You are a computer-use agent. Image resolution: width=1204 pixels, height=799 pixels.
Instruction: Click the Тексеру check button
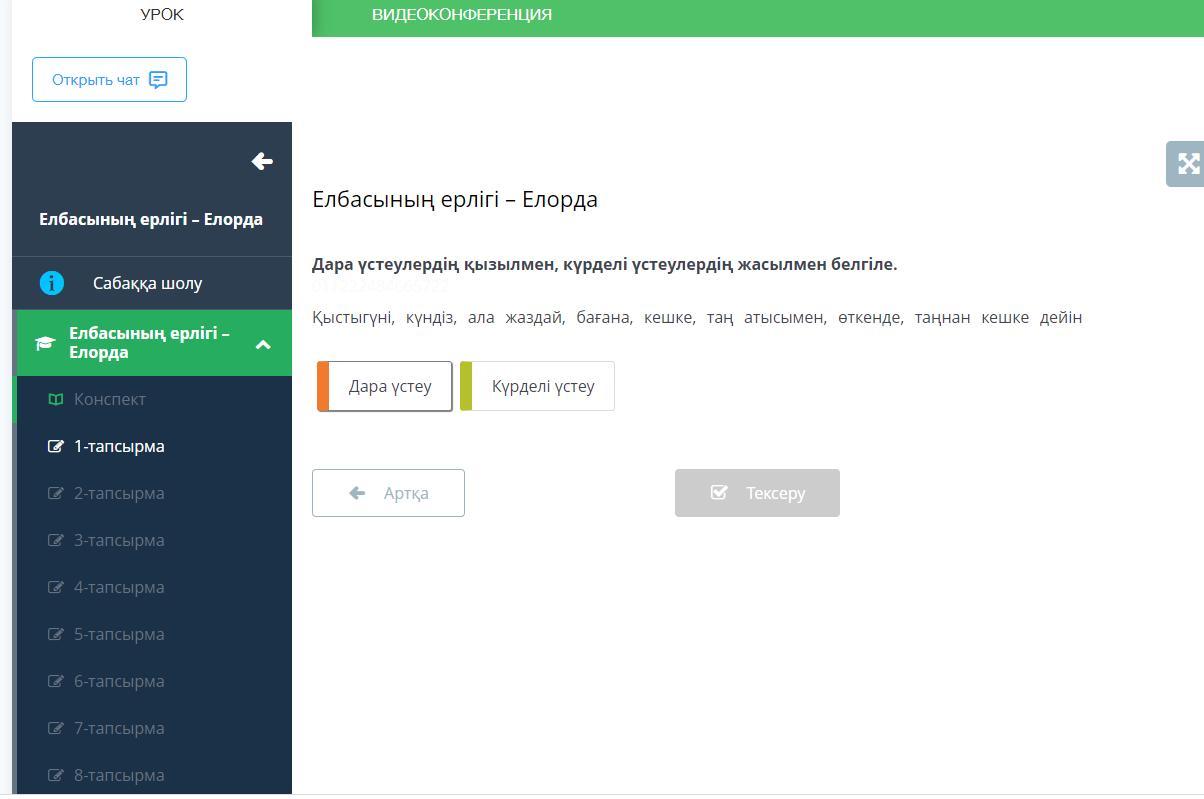(757, 493)
